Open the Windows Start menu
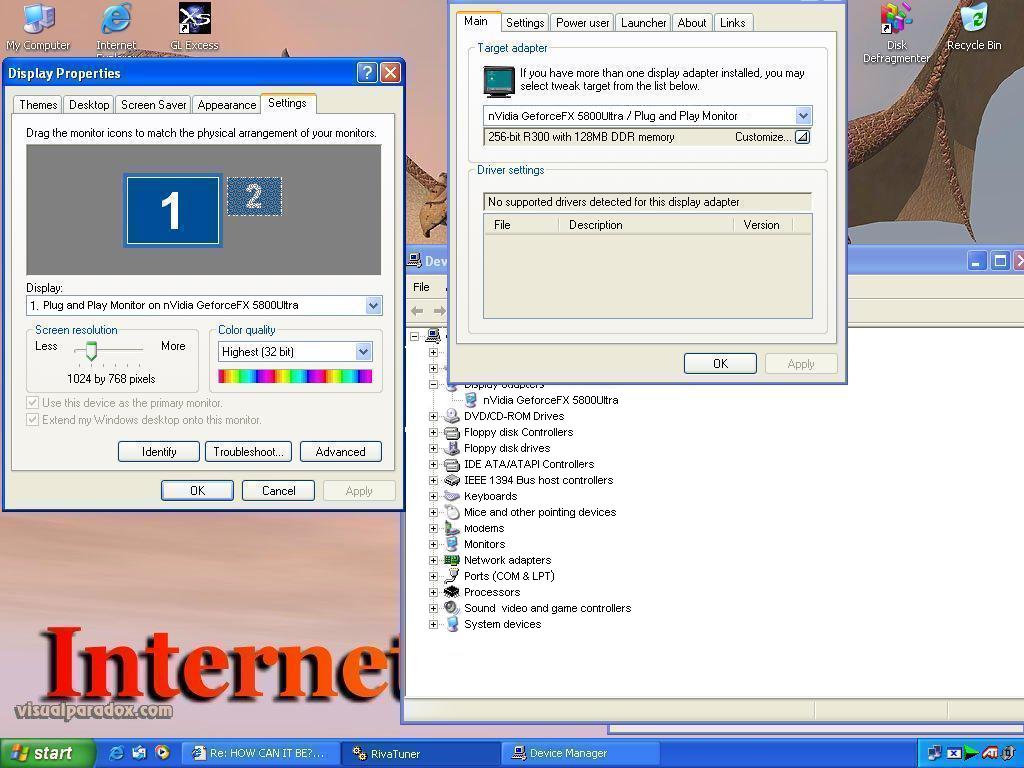The width and height of the screenshot is (1024, 768). click(x=46, y=754)
